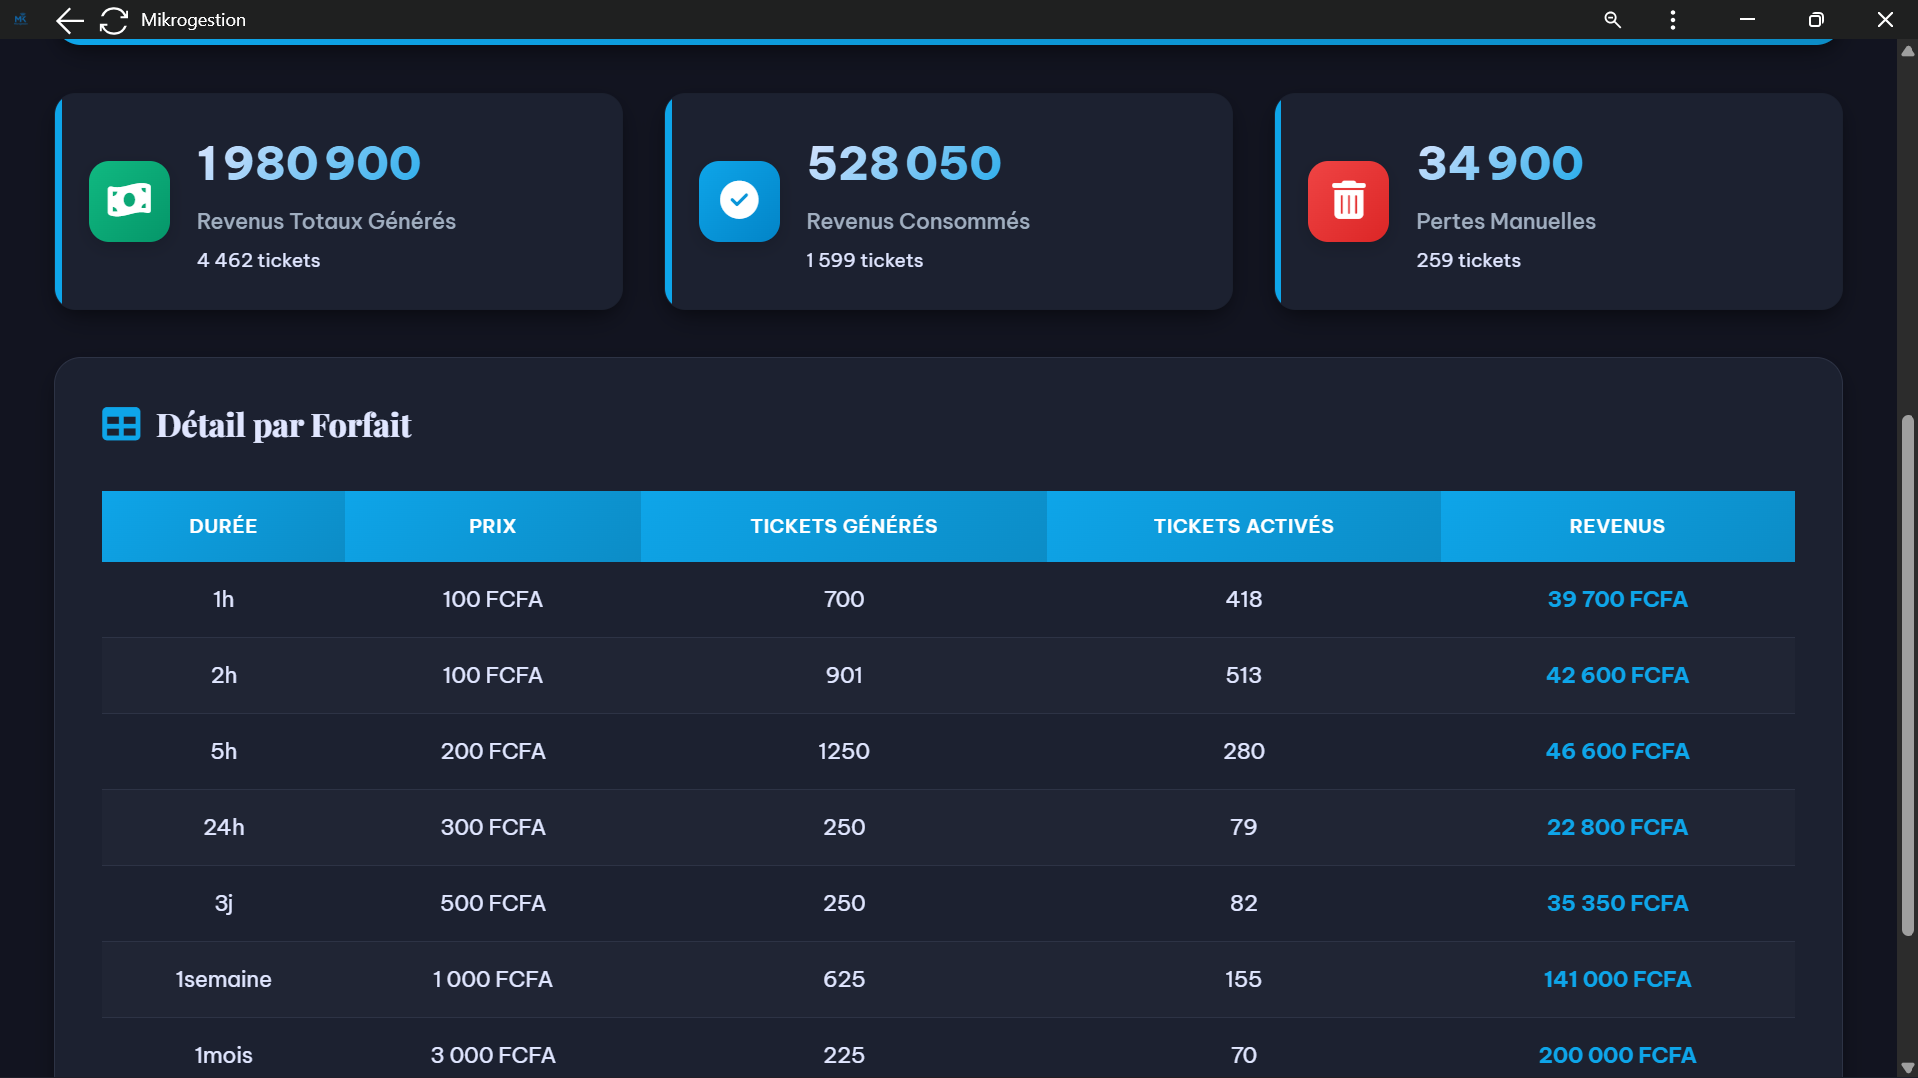Image resolution: width=1918 pixels, height=1078 pixels.
Task: Click the scroll down arrow
Action: click(x=1907, y=1067)
